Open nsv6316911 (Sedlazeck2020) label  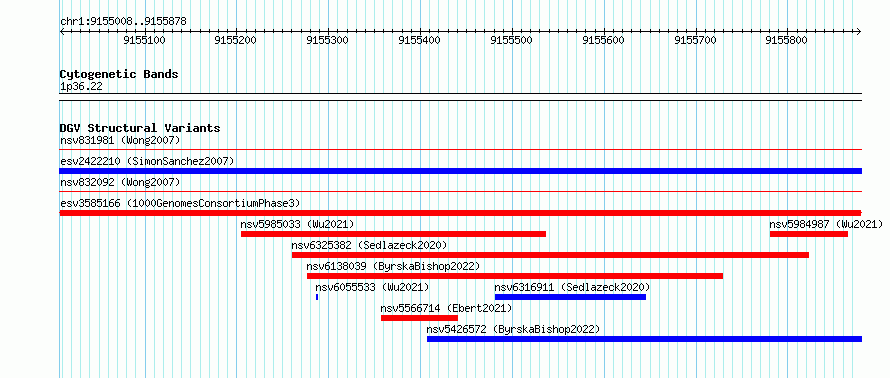(x=572, y=287)
